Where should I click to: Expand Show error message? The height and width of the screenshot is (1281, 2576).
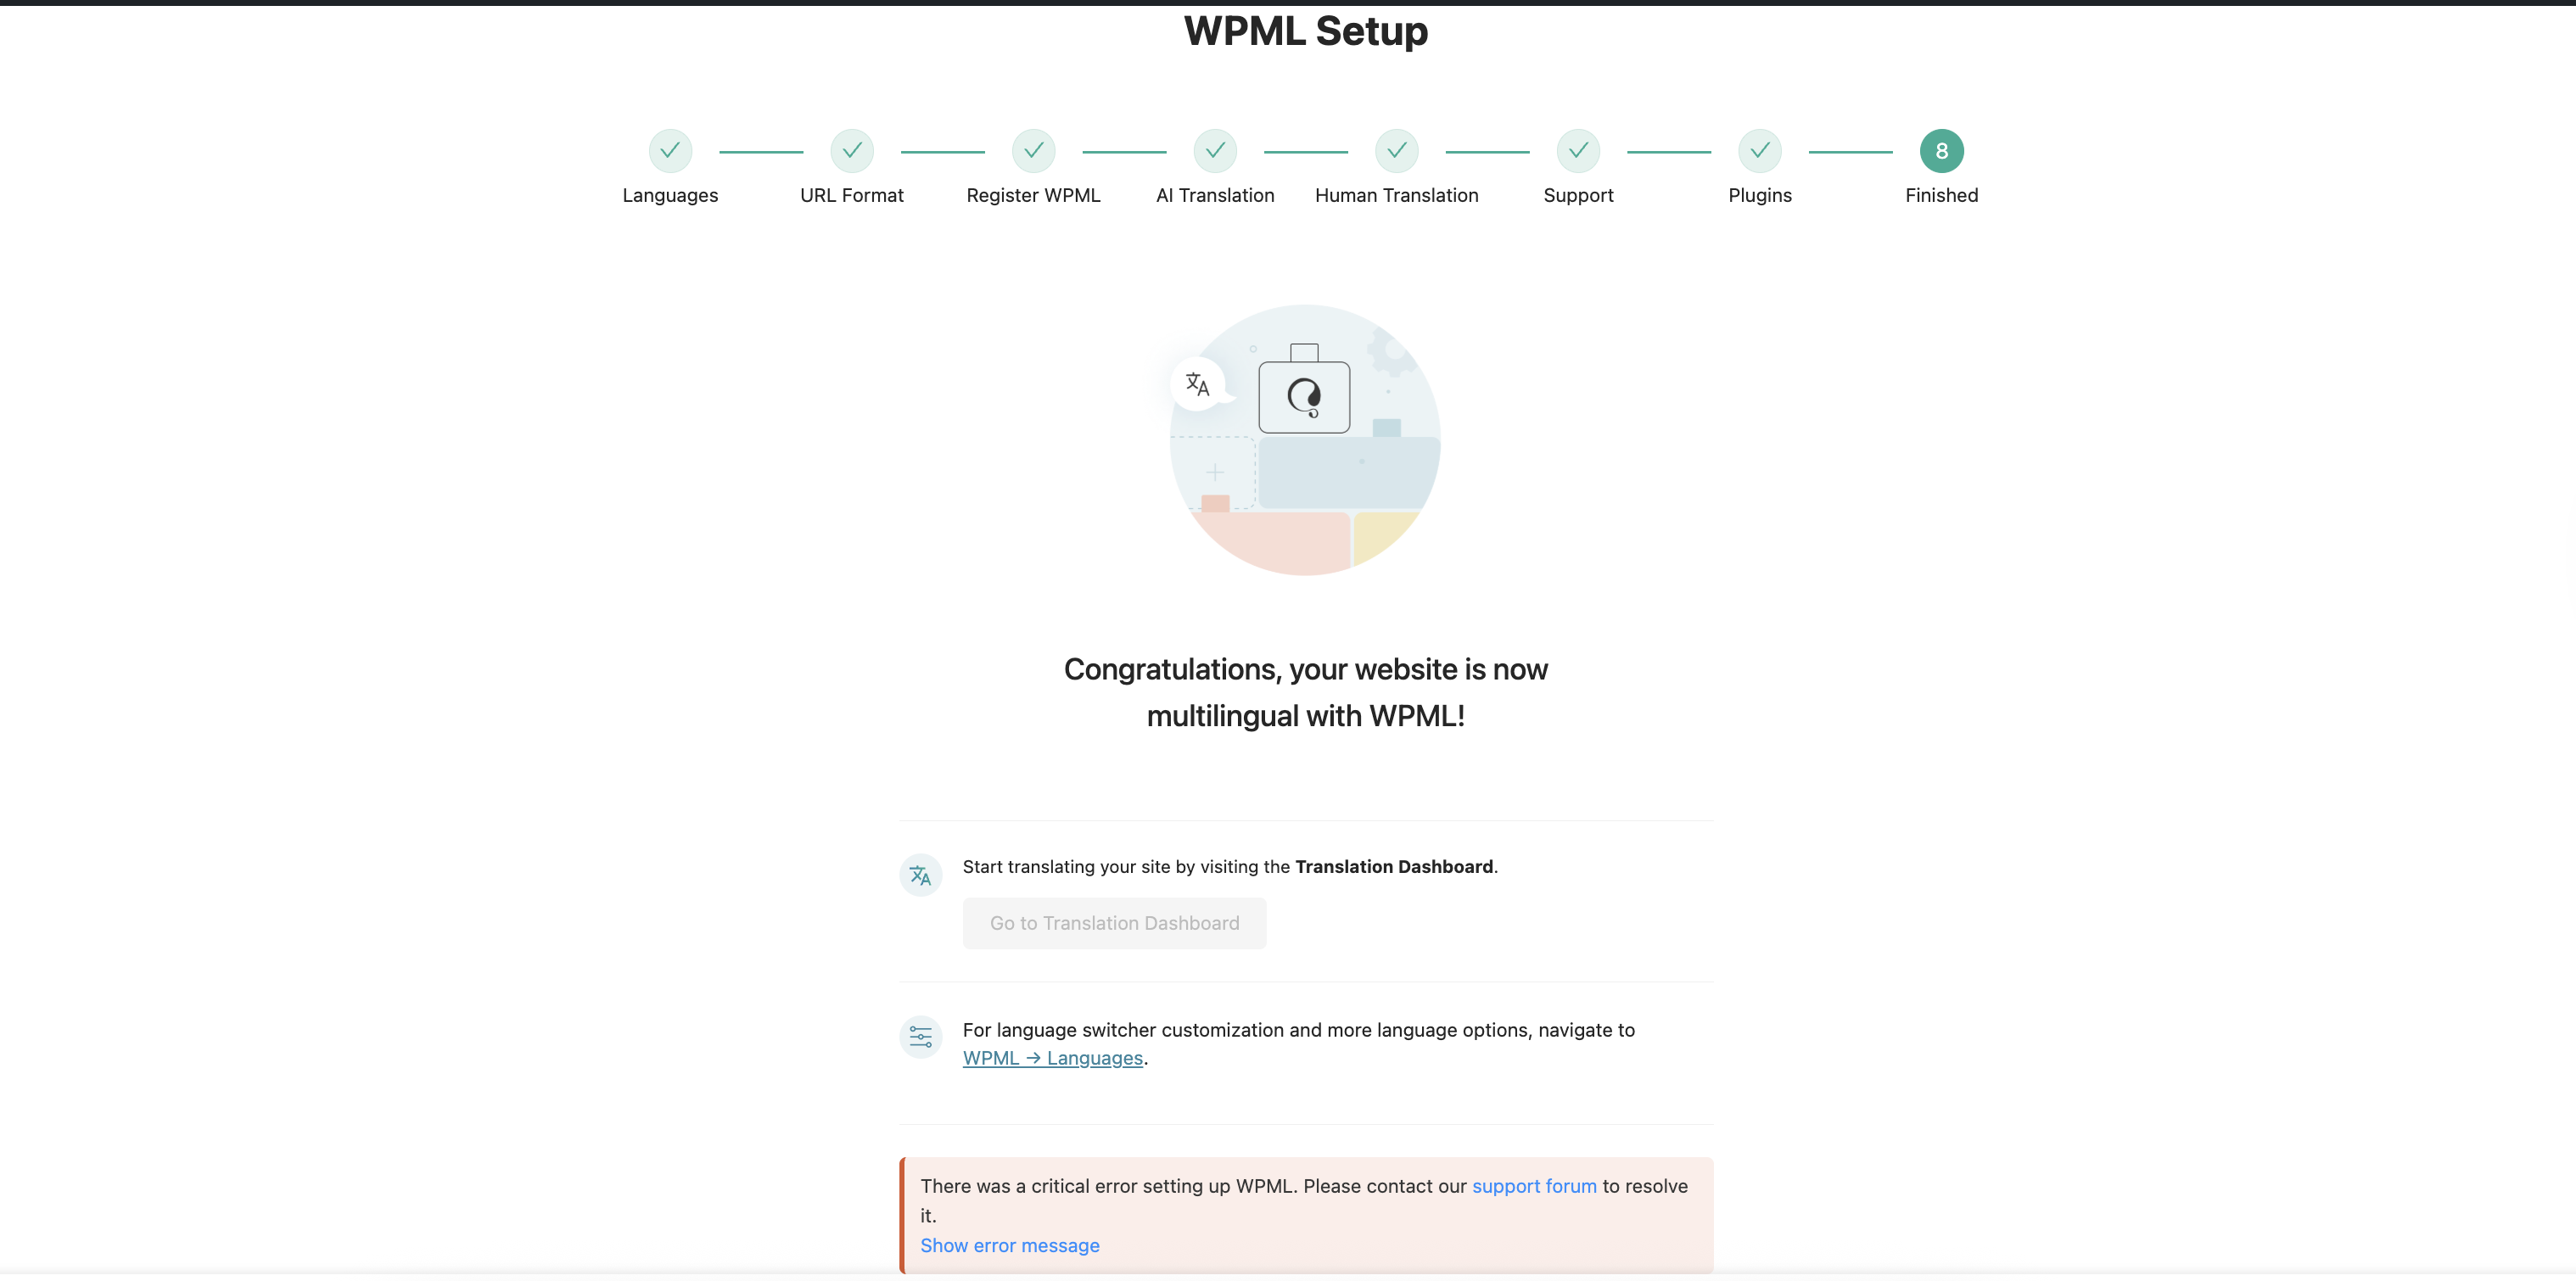click(1009, 1245)
